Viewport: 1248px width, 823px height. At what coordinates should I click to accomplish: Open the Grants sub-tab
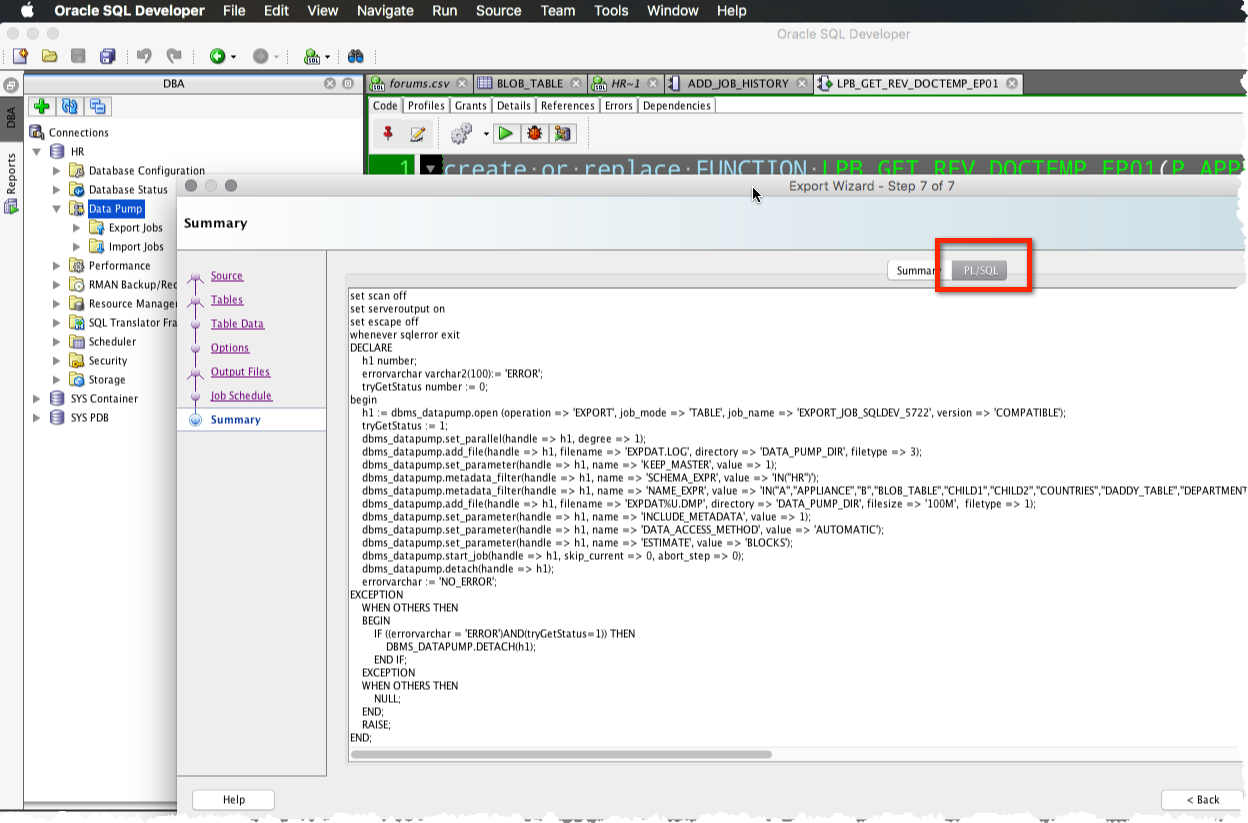click(x=470, y=106)
